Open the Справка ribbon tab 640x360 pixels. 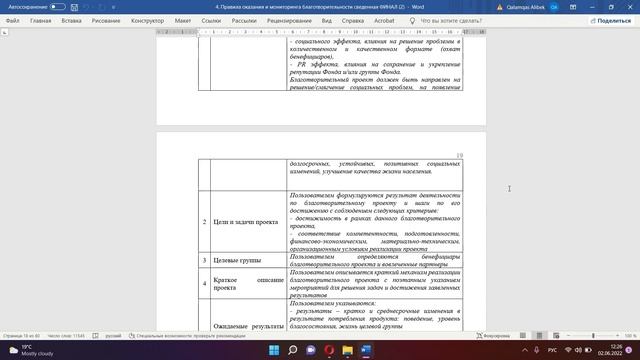pos(353,20)
